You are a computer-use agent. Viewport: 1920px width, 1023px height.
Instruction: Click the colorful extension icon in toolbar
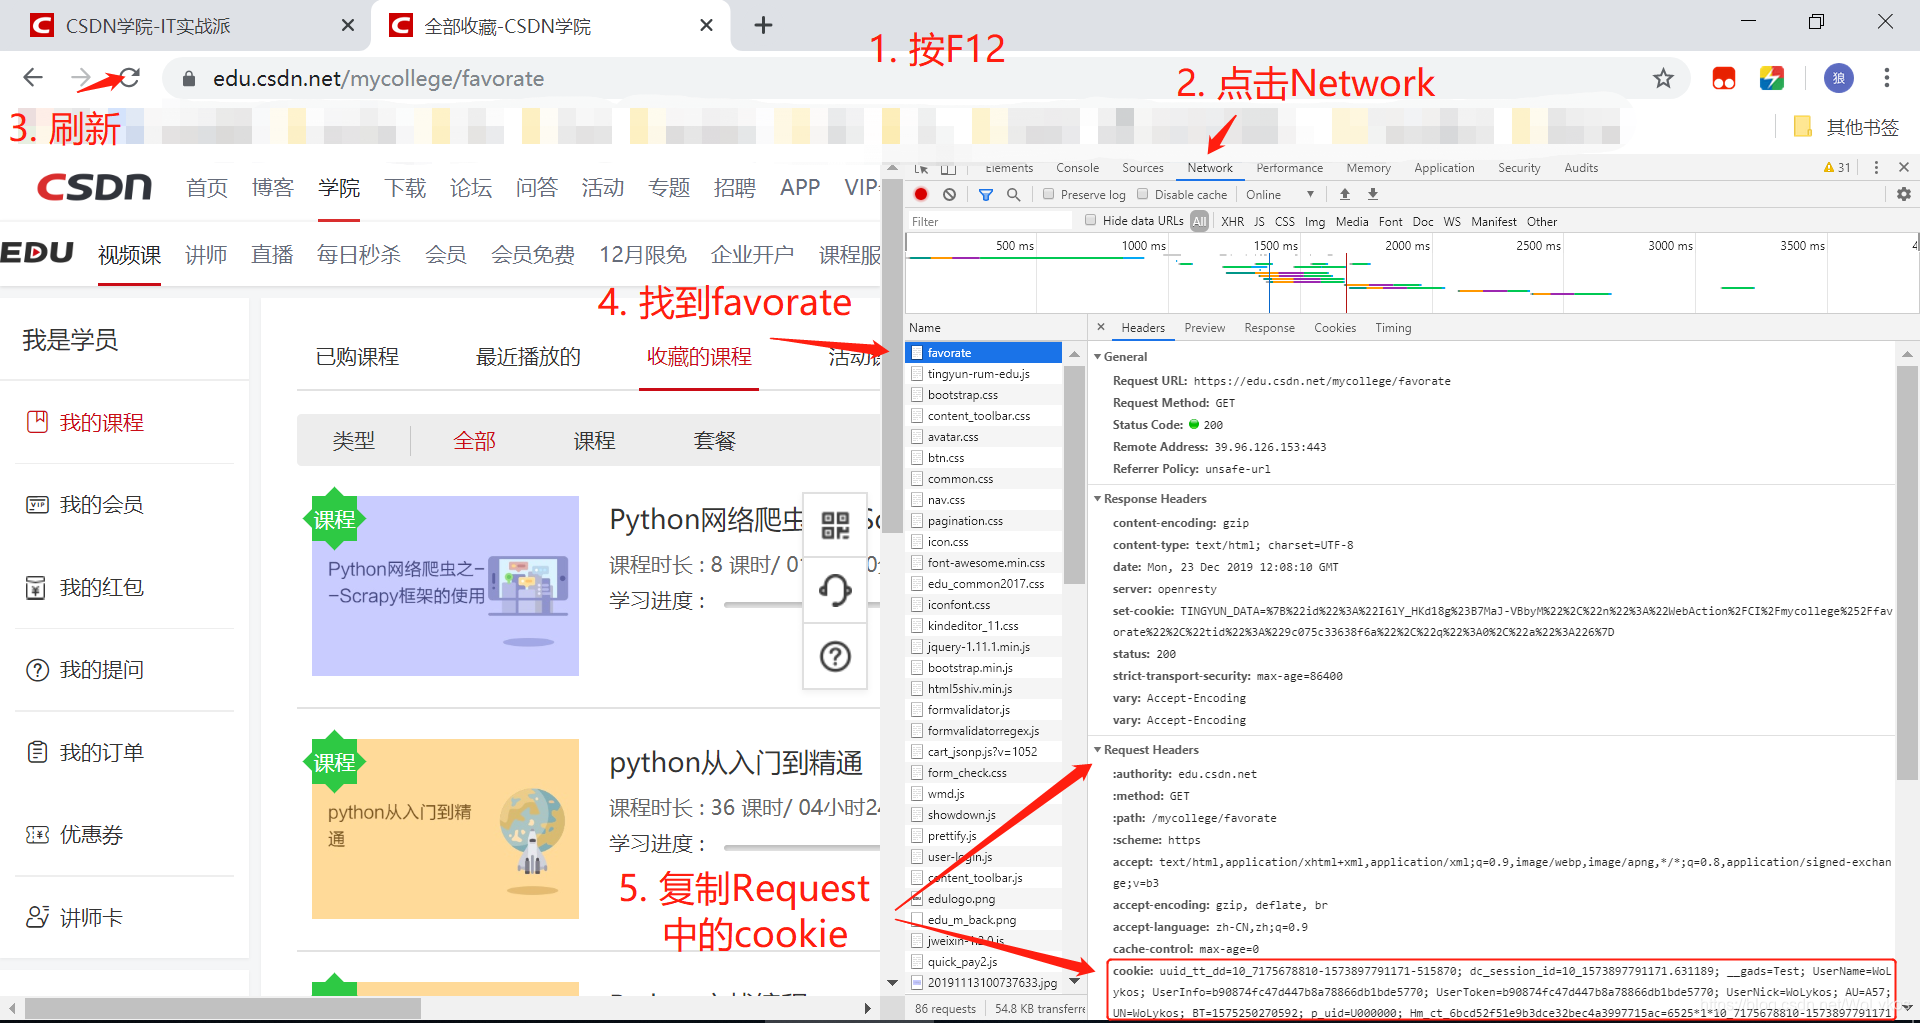click(1772, 78)
